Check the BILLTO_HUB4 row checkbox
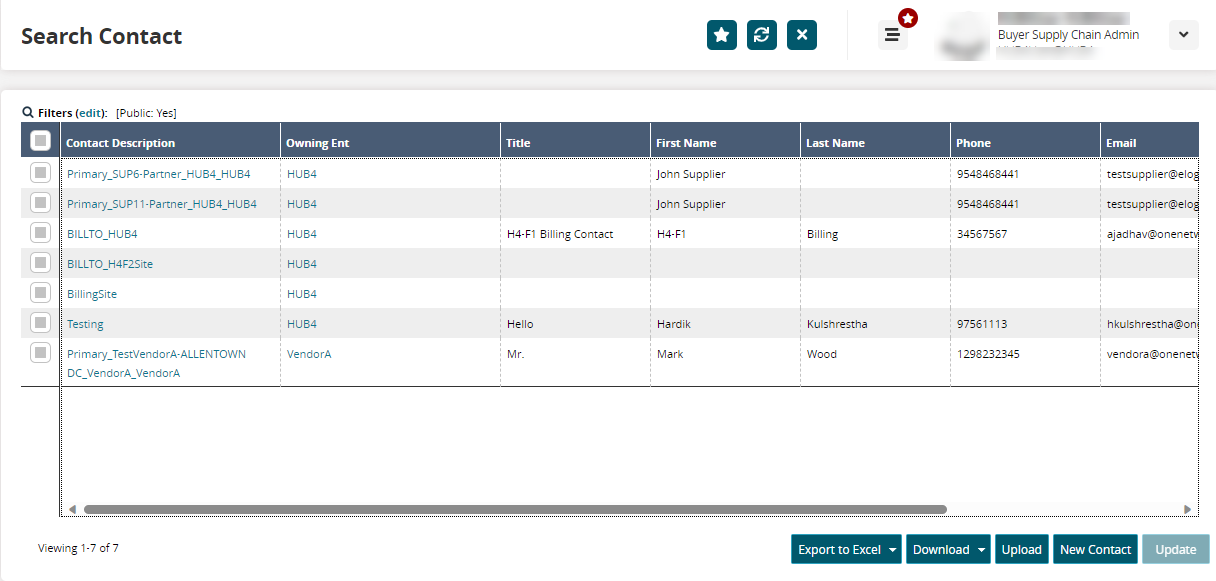The width and height of the screenshot is (1216, 581). 40,233
